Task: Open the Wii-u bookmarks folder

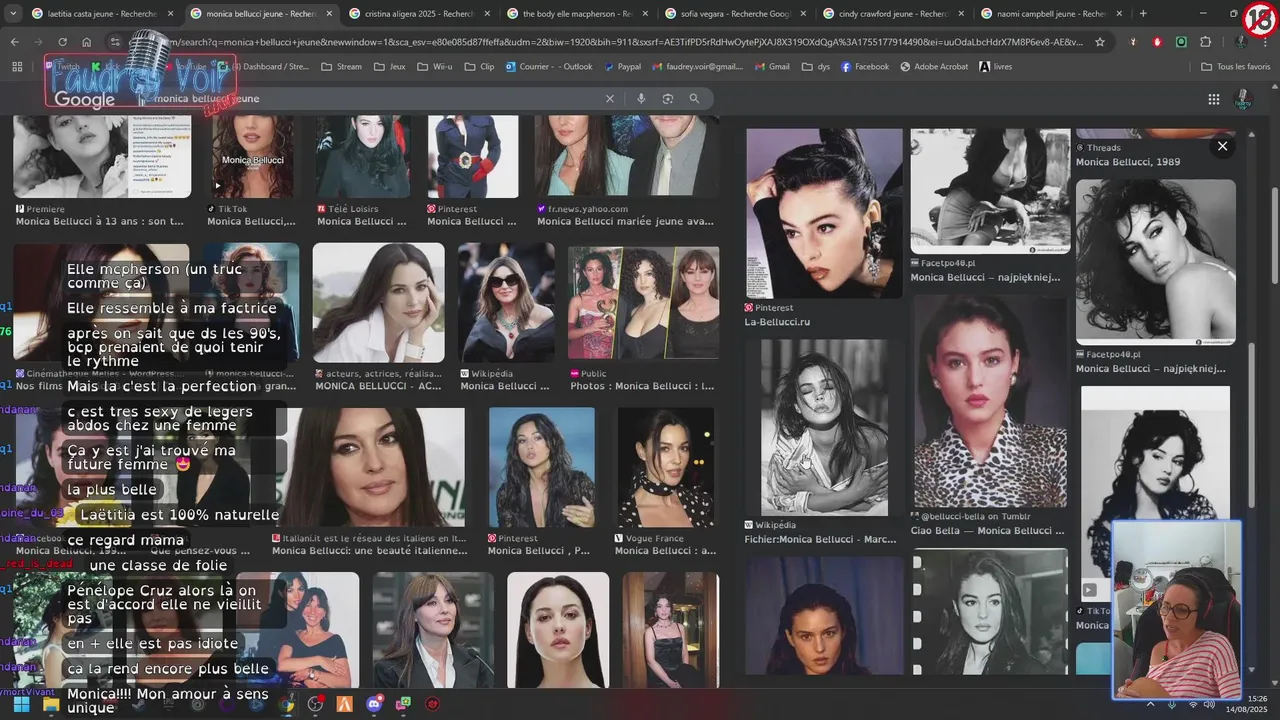Action: coord(434,67)
